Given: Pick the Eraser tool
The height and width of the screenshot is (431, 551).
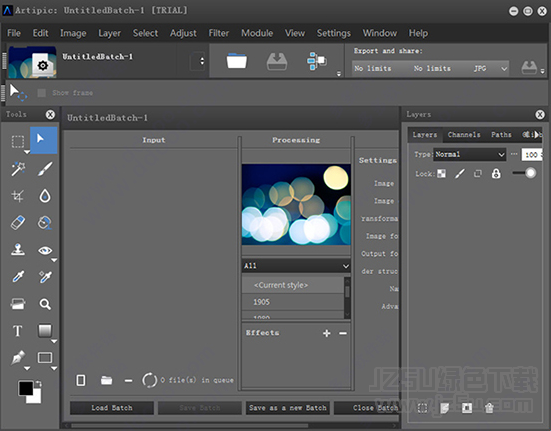Looking at the screenshot, I should pos(18,223).
